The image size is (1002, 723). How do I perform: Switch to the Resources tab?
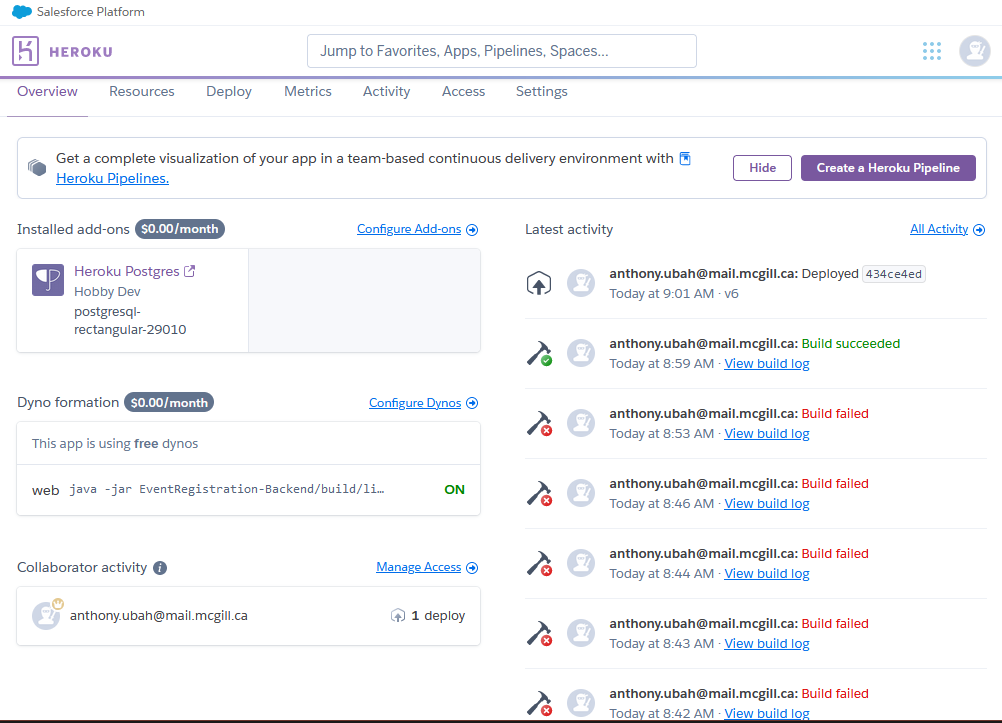coord(142,92)
